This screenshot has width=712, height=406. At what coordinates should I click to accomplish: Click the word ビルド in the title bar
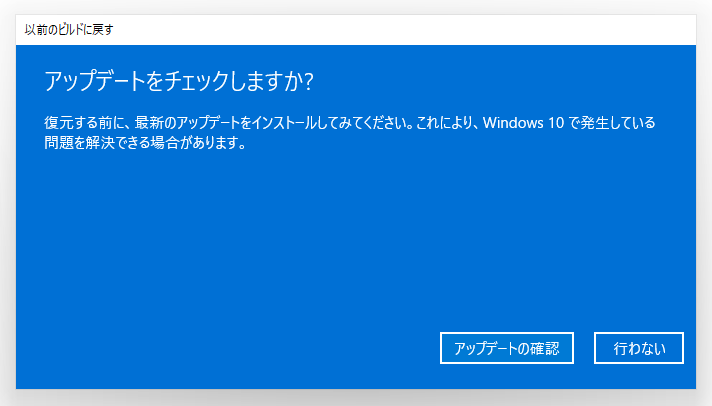pos(71,30)
